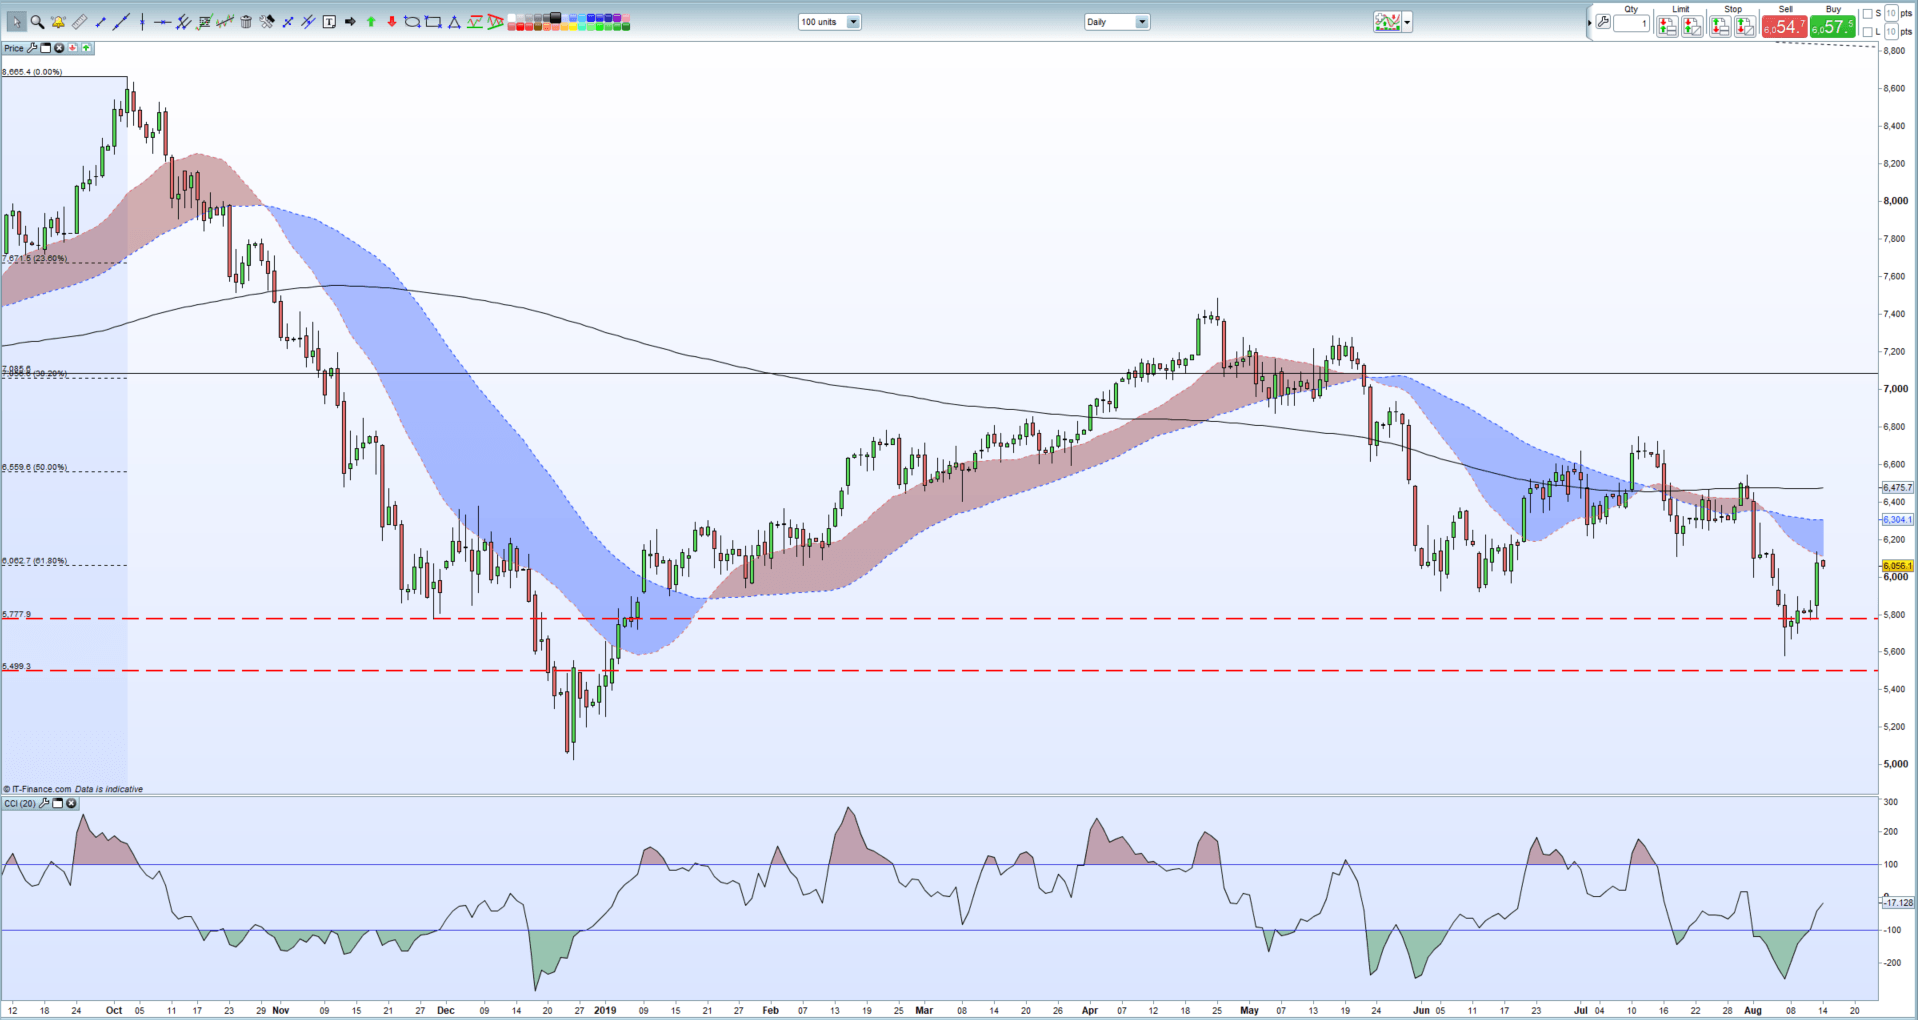This screenshot has width=1918, height=1020.
Task: Select the vertical line tool
Action: pyautogui.click(x=142, y=22)
